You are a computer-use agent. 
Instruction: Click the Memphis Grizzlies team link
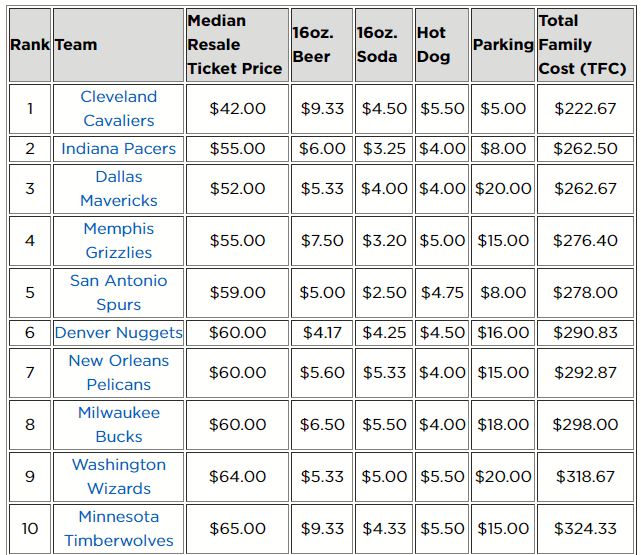119,241
